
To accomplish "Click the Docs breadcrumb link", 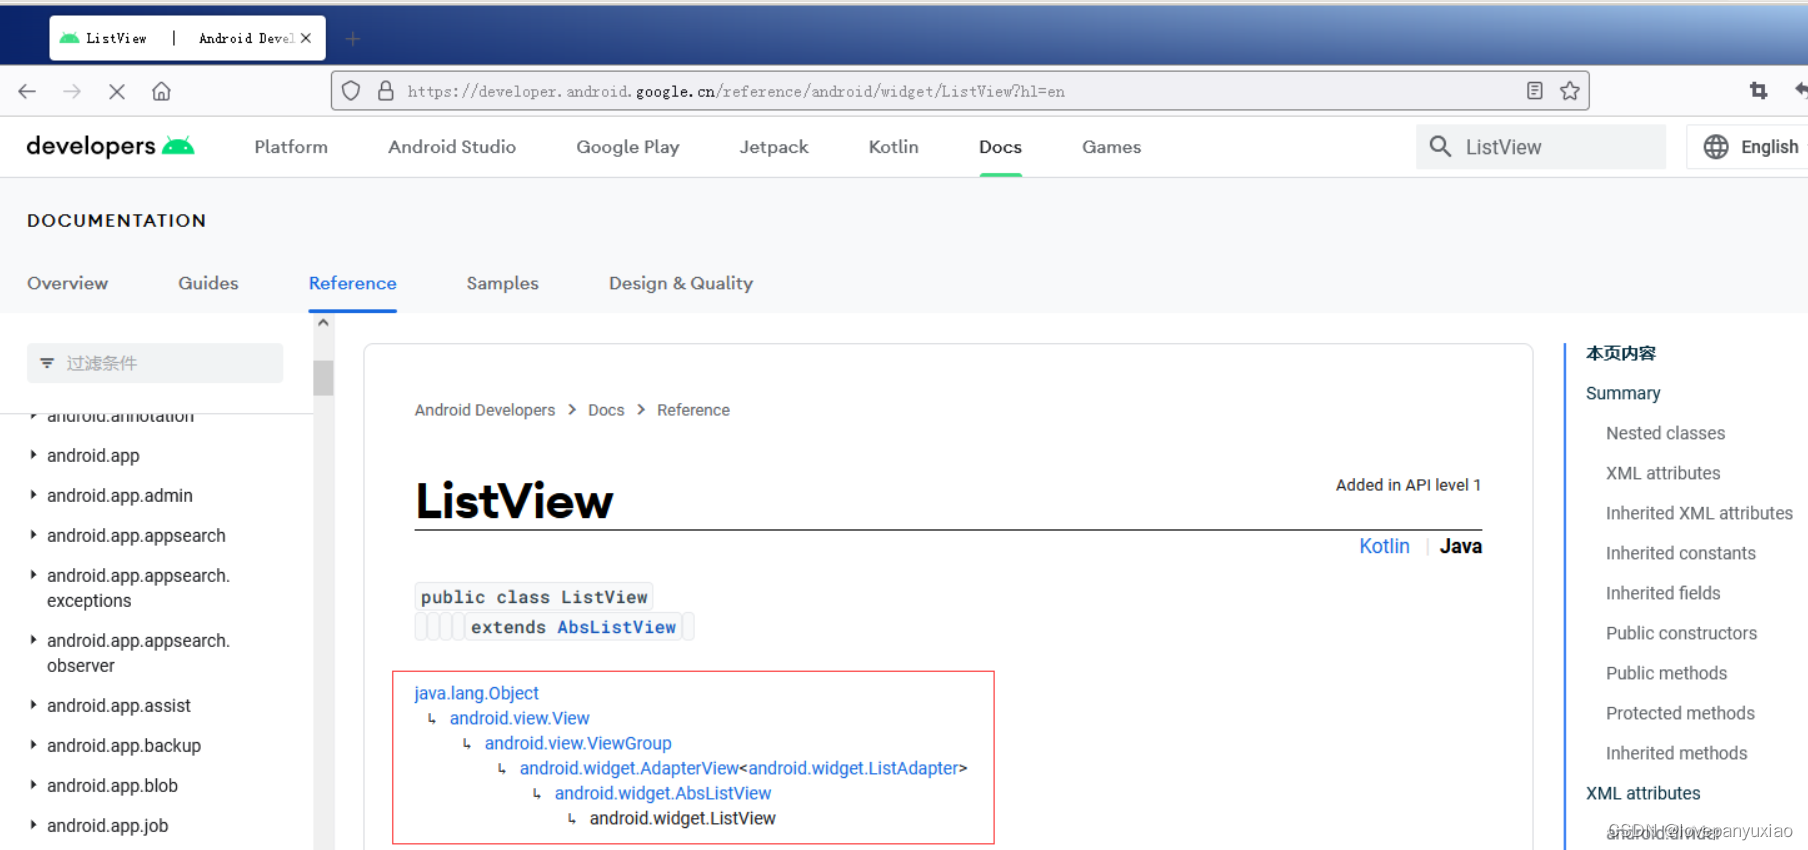I will tap(606, 410).
